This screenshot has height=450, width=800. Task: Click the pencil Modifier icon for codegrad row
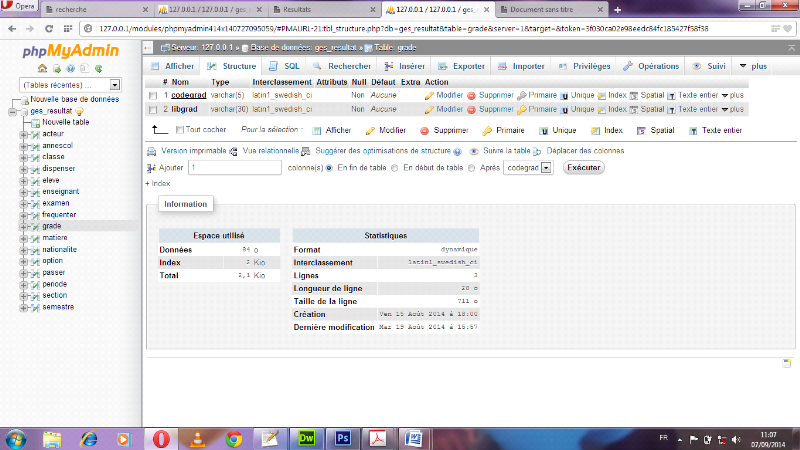click(429, 95)
